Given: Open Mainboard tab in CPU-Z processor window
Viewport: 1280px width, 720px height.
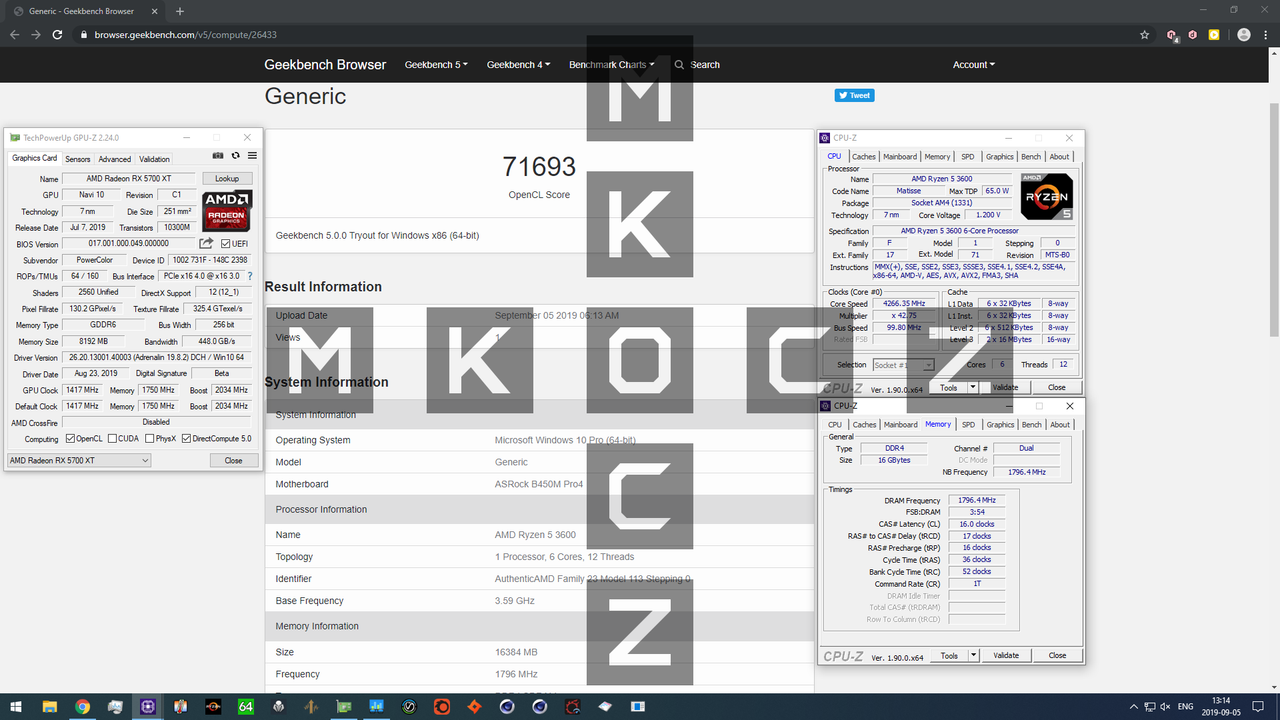Looking at the screenshot, I should [x=900, y=156].
